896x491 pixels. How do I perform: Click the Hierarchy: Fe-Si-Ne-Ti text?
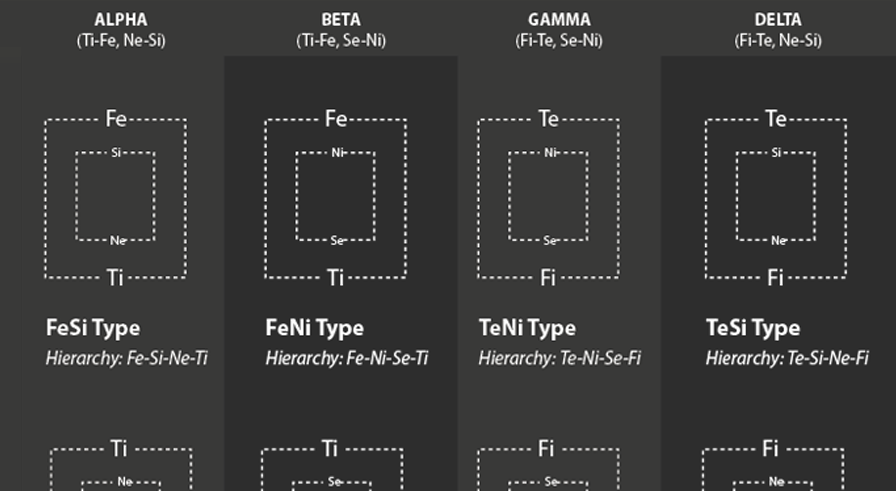click(127, 358)
